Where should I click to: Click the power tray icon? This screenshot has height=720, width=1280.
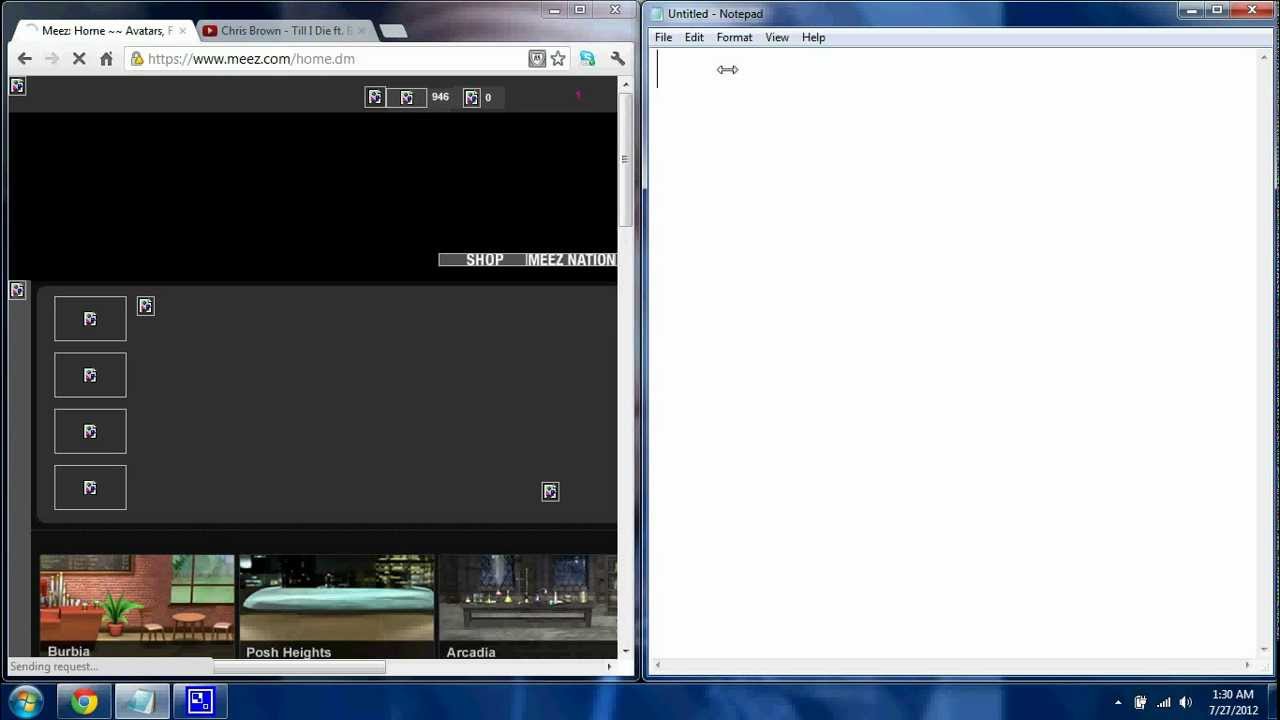[x=1140, y=702]
